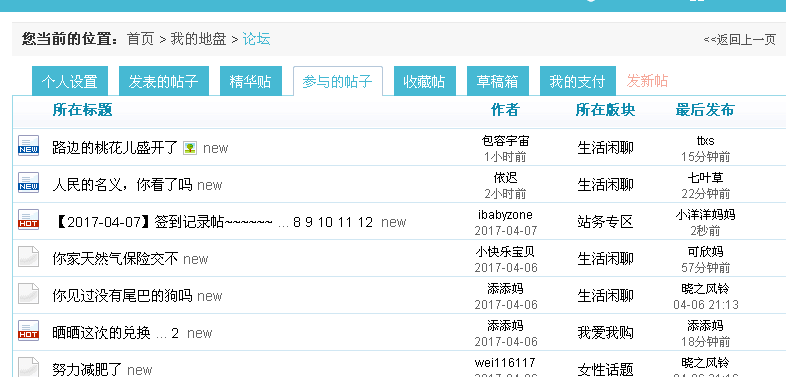786x377 pixels.
Task: Click author 包容宇宙
Action: pyautogui.click(x=505, y=141)
